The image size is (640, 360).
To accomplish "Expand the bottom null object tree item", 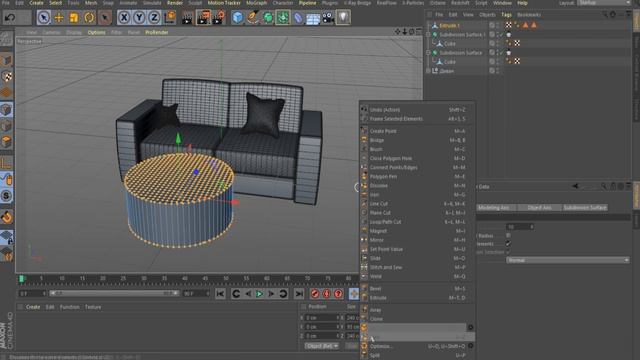I will [x=428, y=71].
